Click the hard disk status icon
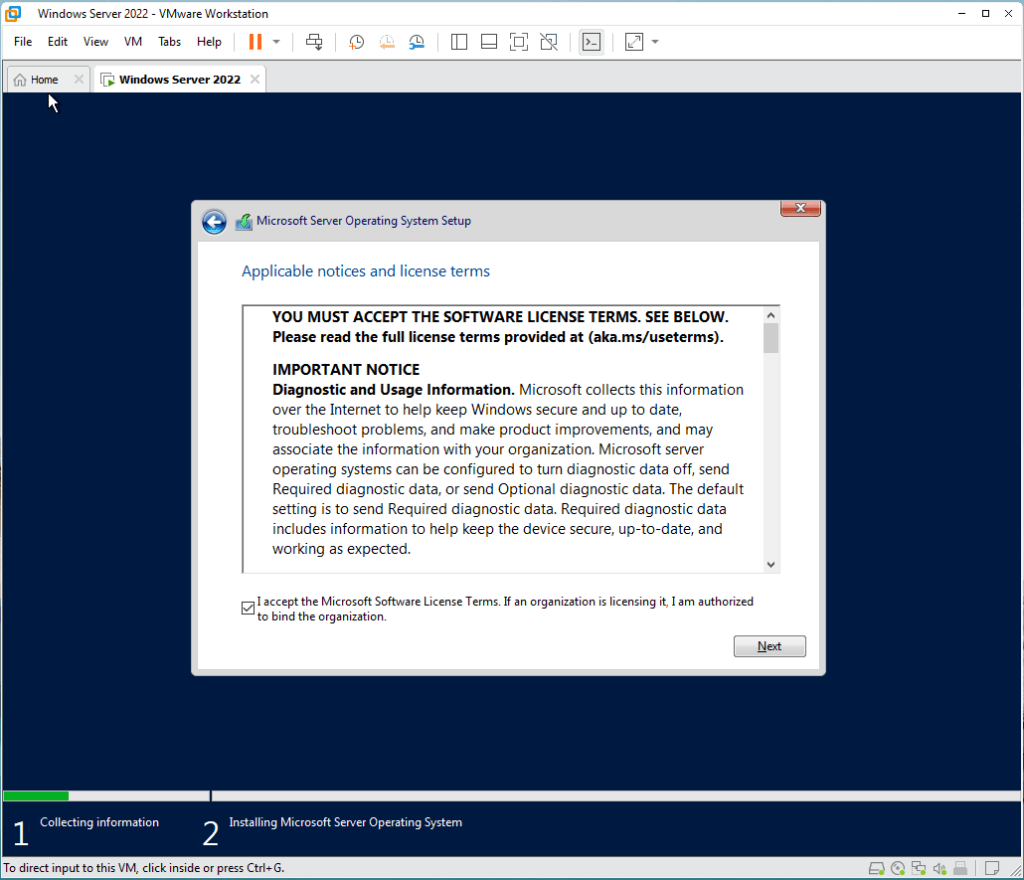1024x880 pixels. coord(877,868)
